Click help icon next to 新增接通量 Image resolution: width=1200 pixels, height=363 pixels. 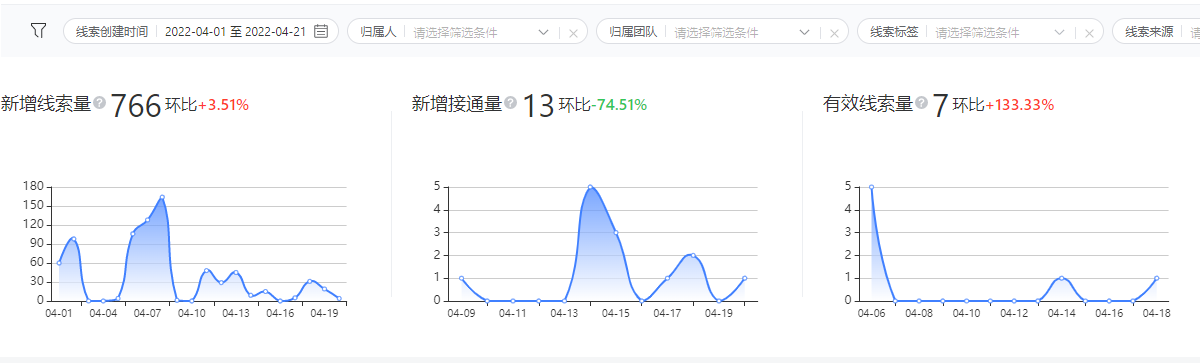point(511,103)
